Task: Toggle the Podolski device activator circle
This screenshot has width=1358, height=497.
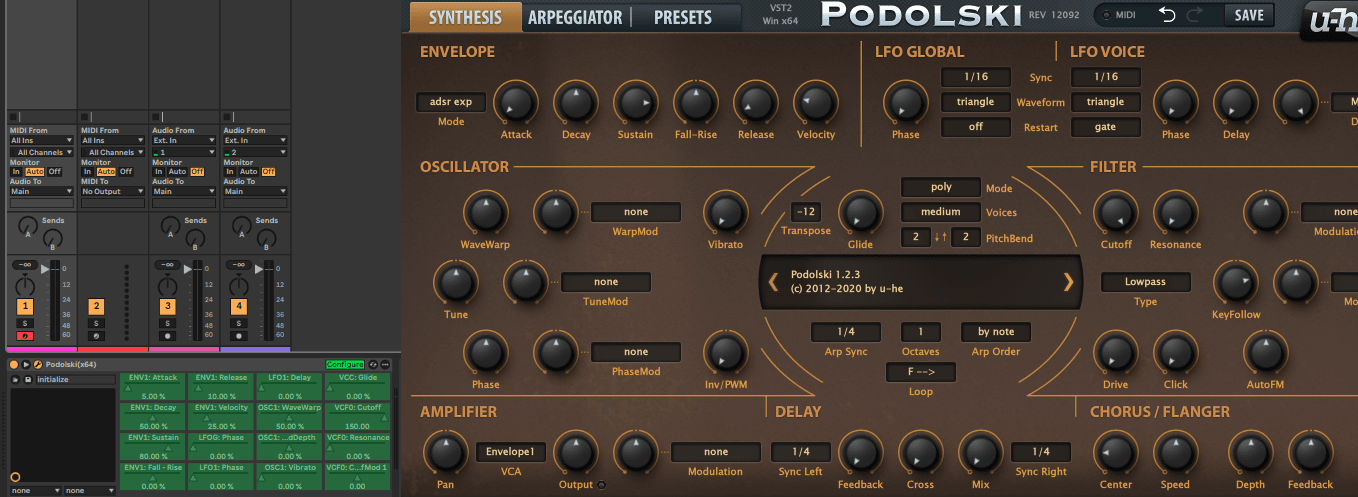Action: (14, 364)
